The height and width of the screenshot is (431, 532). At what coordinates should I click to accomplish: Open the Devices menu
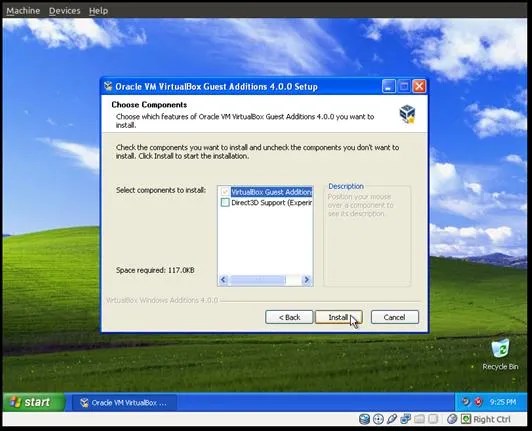coord(64,11)
